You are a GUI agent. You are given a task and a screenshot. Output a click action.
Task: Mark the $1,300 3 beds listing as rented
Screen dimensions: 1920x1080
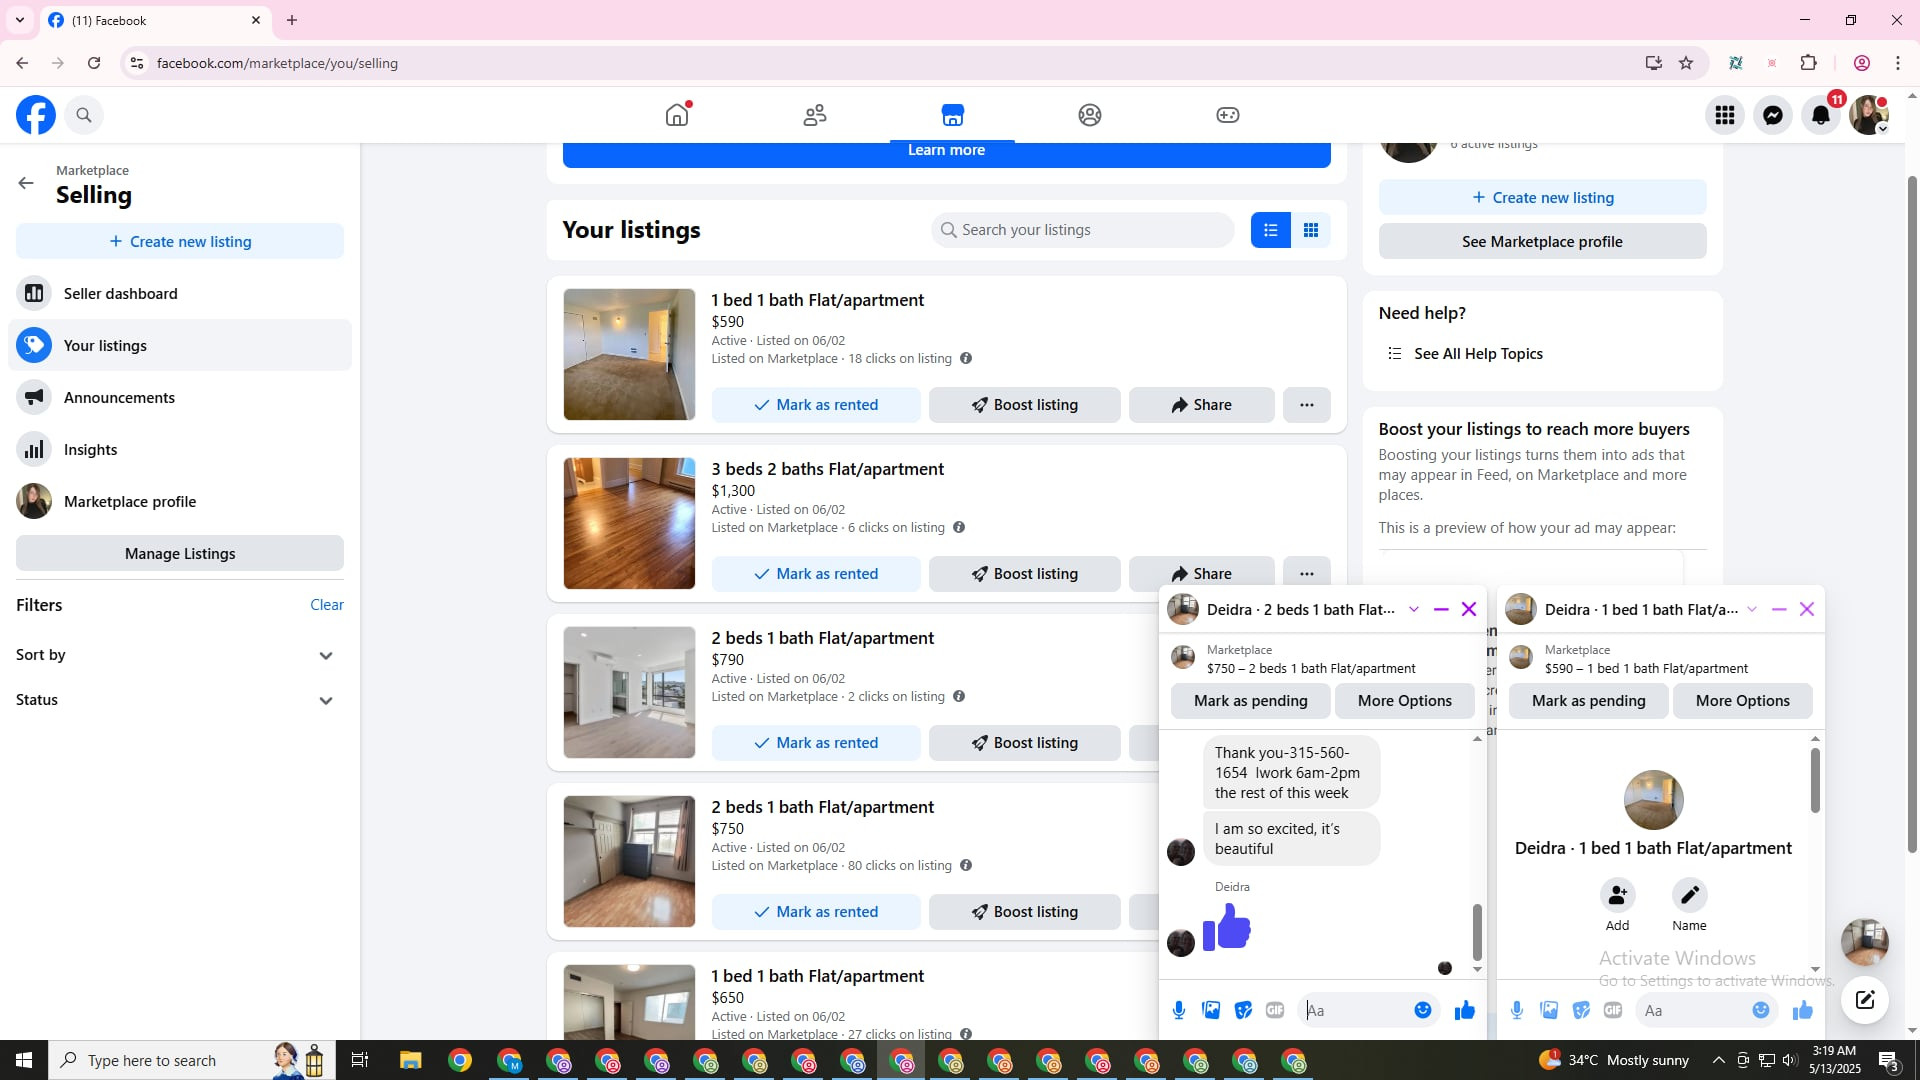click(x=816, y=574)
